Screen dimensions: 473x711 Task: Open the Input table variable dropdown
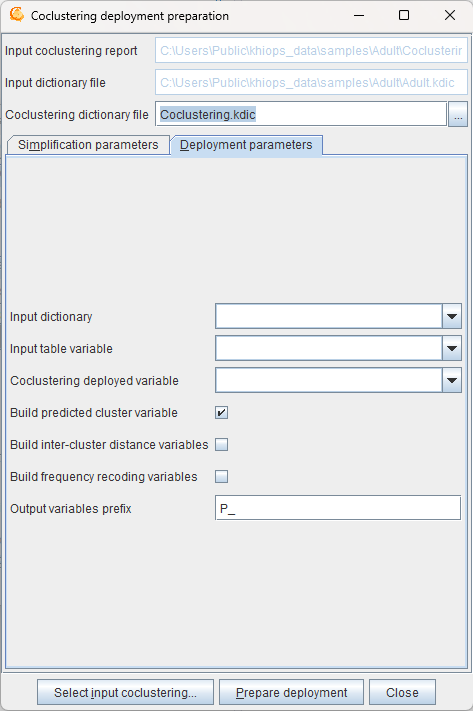click(338, 348)
